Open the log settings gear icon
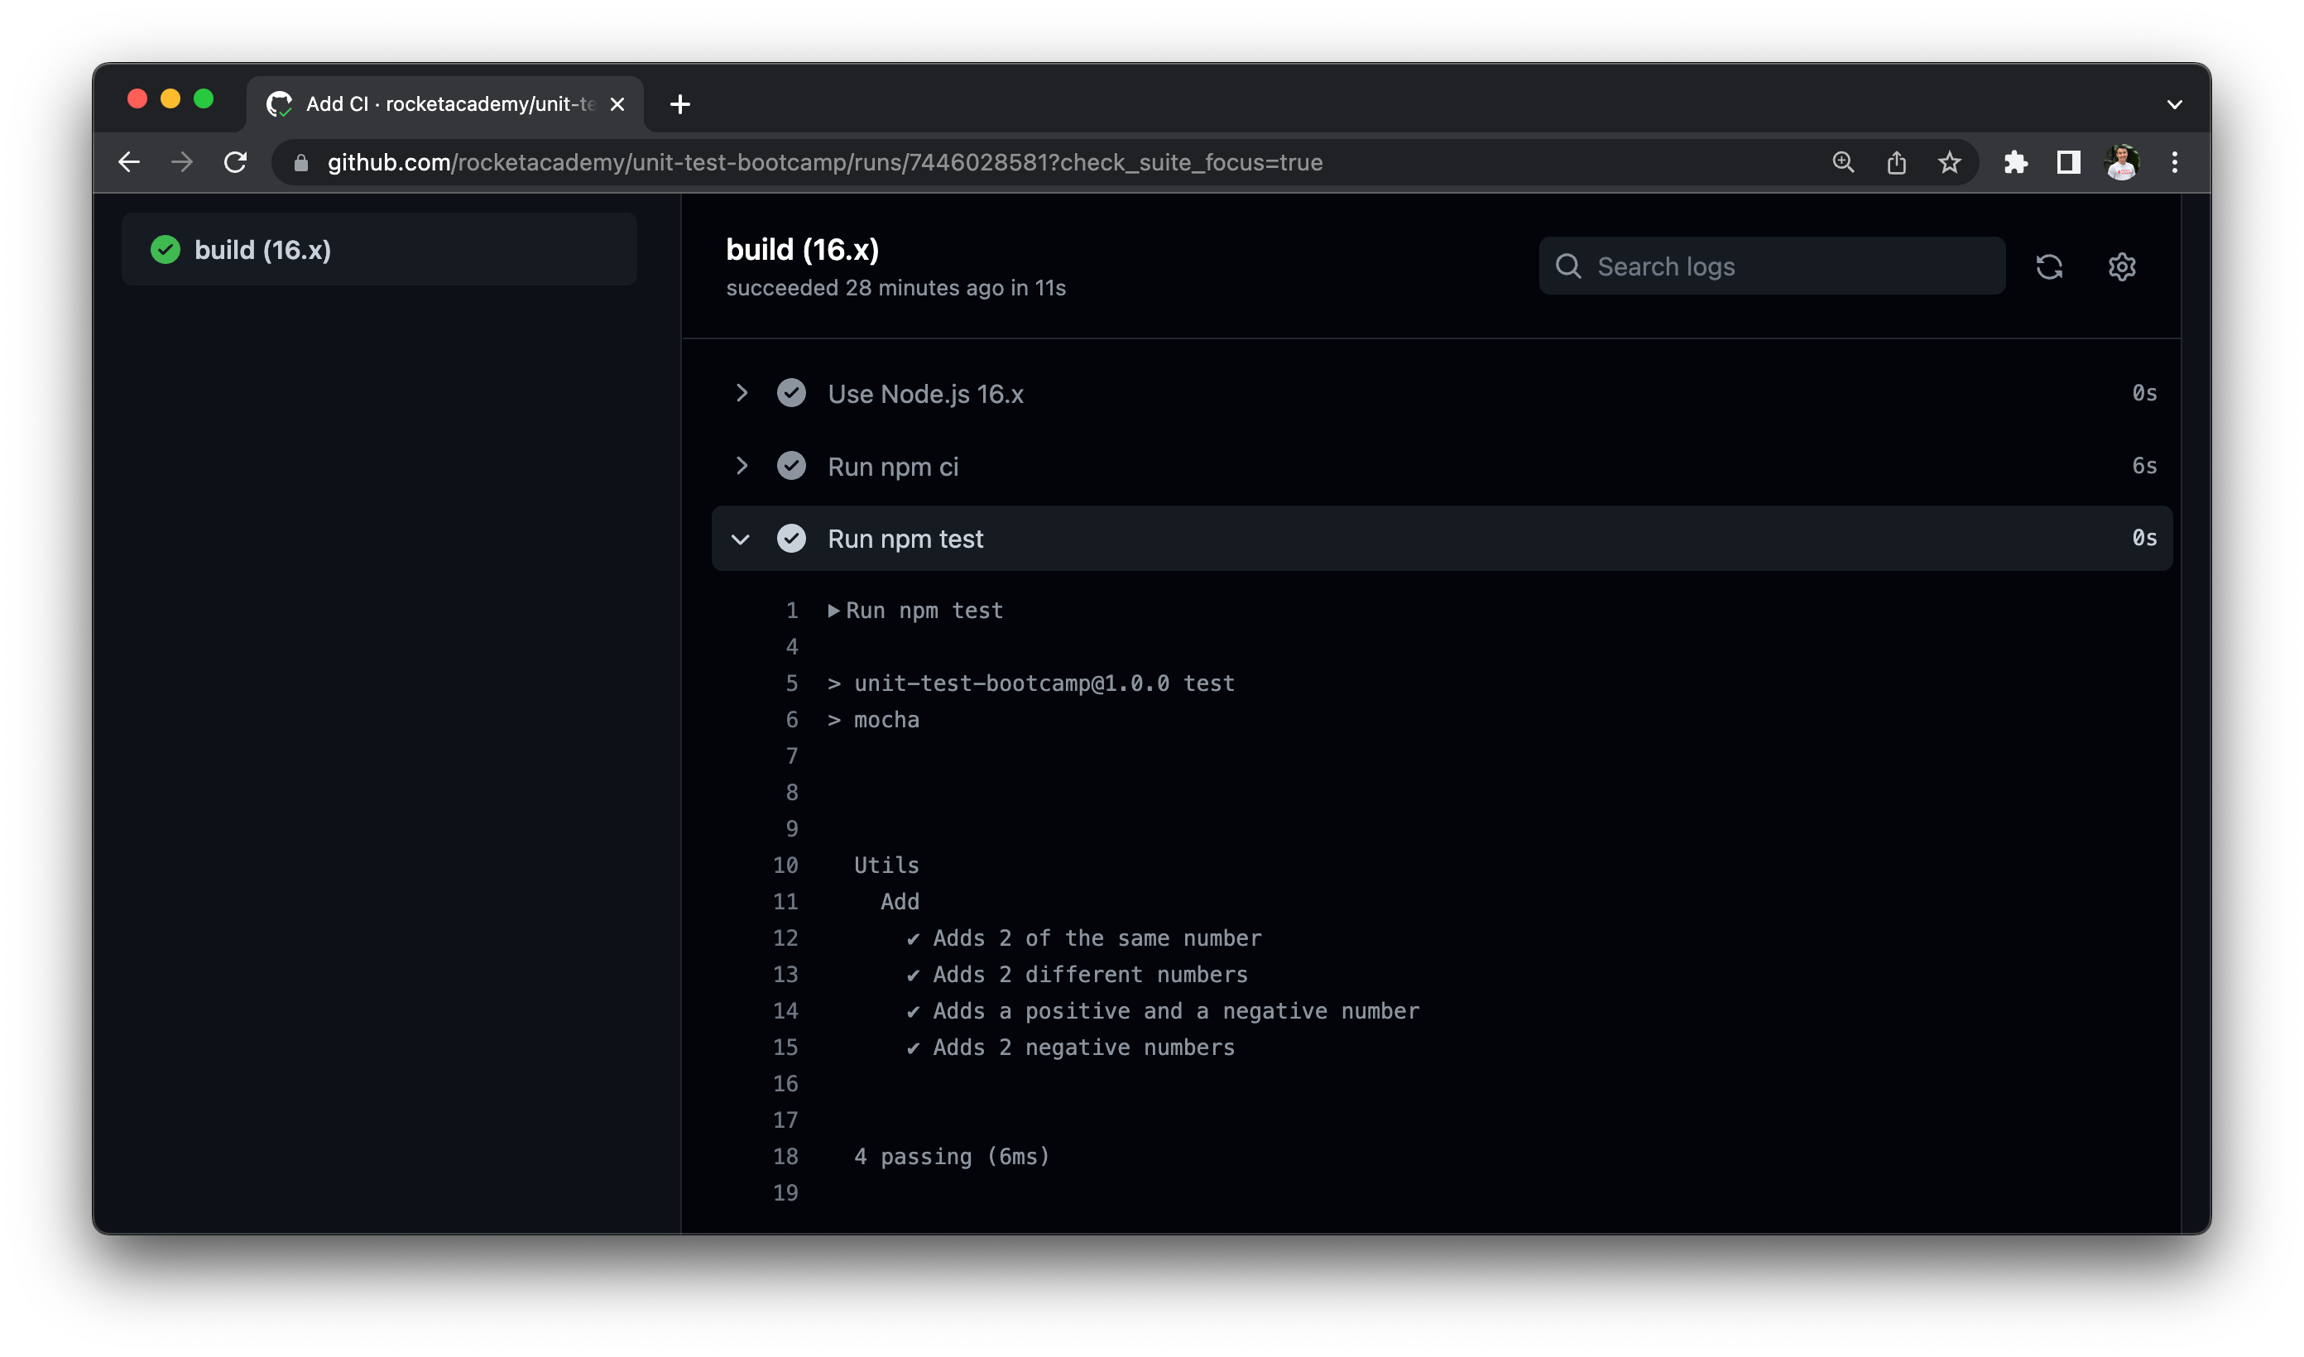The height and width of the screenshot is (1357, 2304). [2121, 266]
